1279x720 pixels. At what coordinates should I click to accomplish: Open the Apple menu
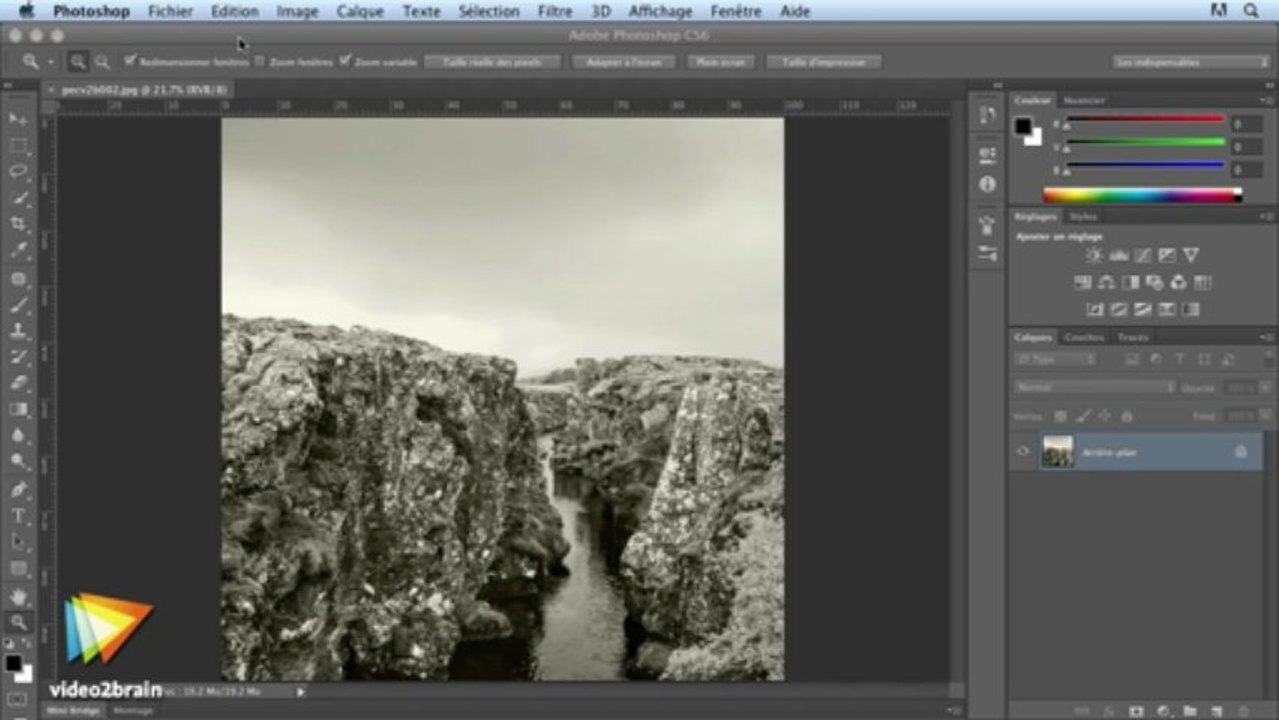point(26,11)
